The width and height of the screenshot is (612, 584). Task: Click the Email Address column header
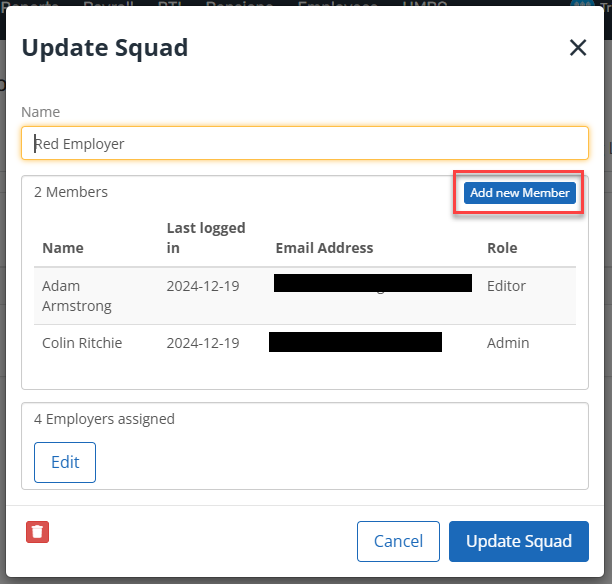pyautogui.click(x=324, y=248)
